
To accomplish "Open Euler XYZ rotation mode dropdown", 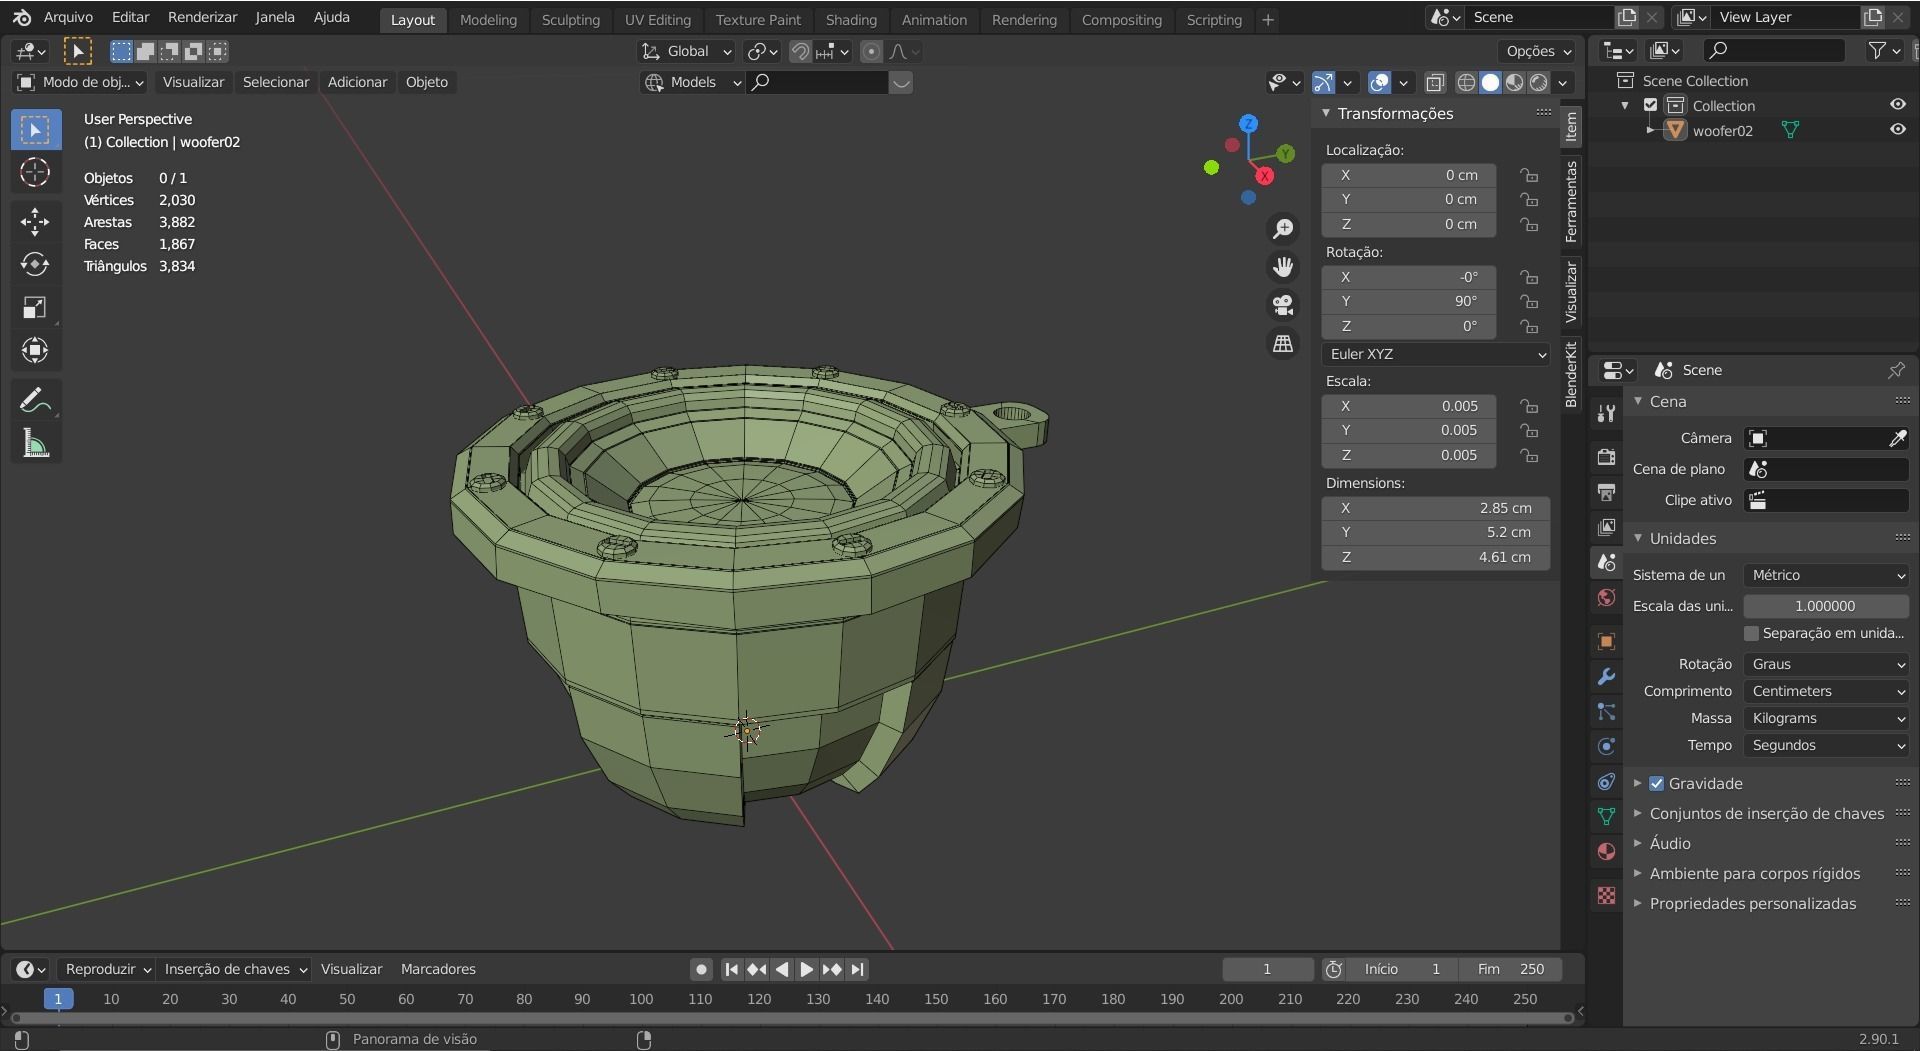I will pos(1436,354).
